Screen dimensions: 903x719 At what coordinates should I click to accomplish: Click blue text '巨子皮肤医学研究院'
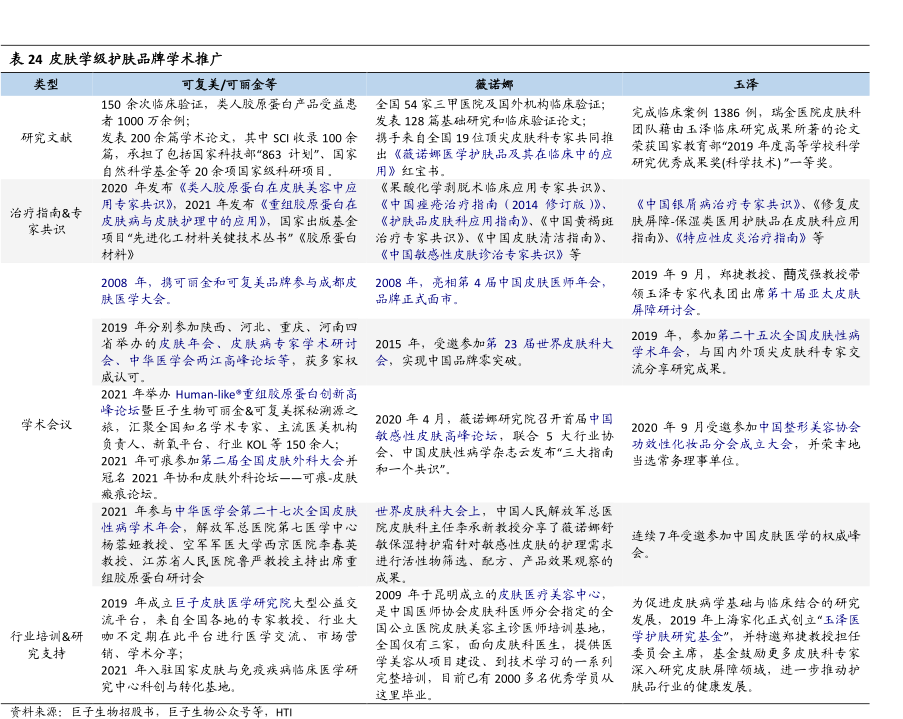point(233,603)
